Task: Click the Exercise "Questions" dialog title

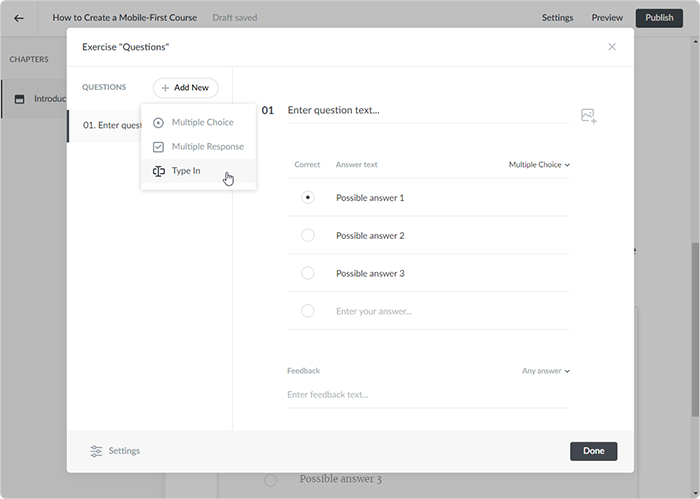Action: (125, 47)
